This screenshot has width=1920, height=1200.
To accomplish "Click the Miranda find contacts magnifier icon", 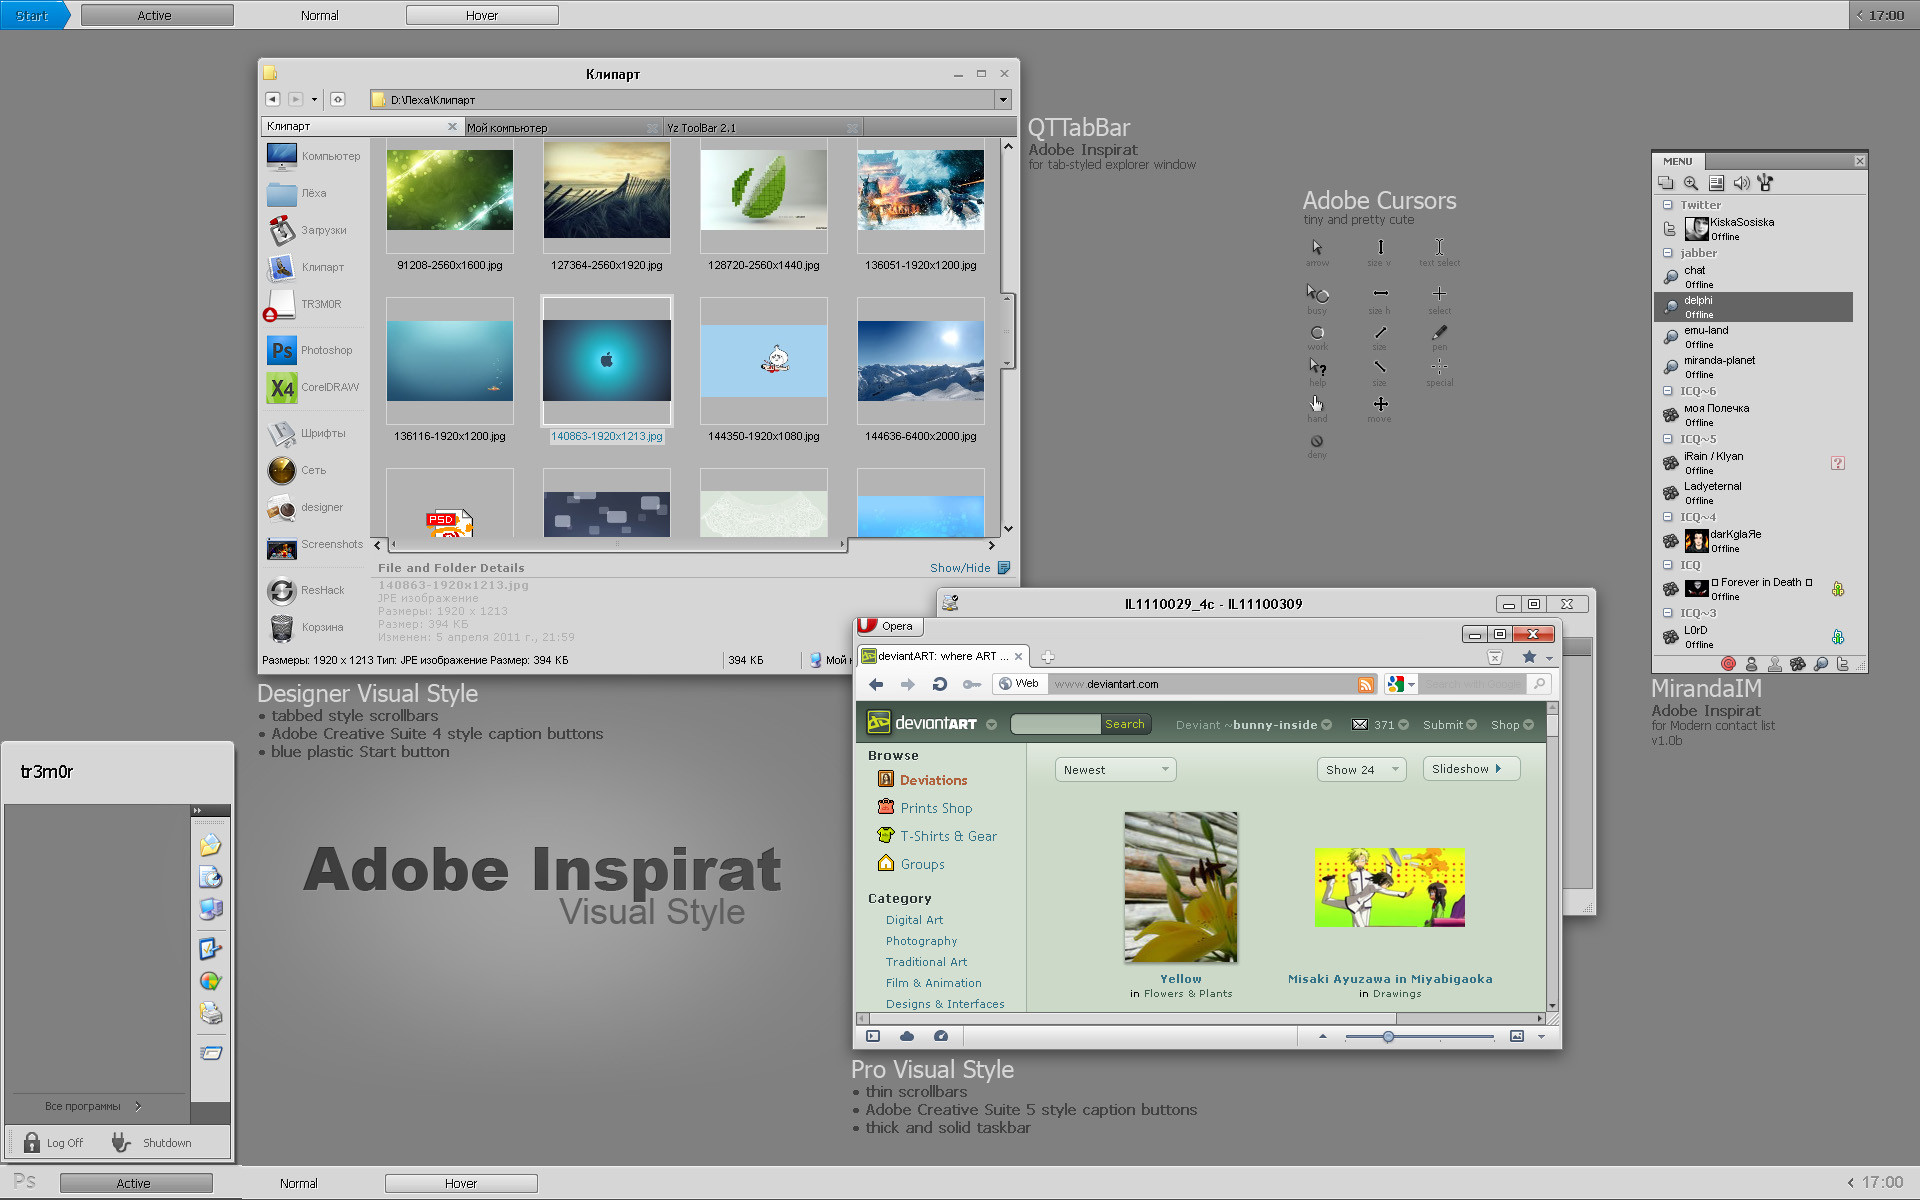I will (x=1691, y=183).
